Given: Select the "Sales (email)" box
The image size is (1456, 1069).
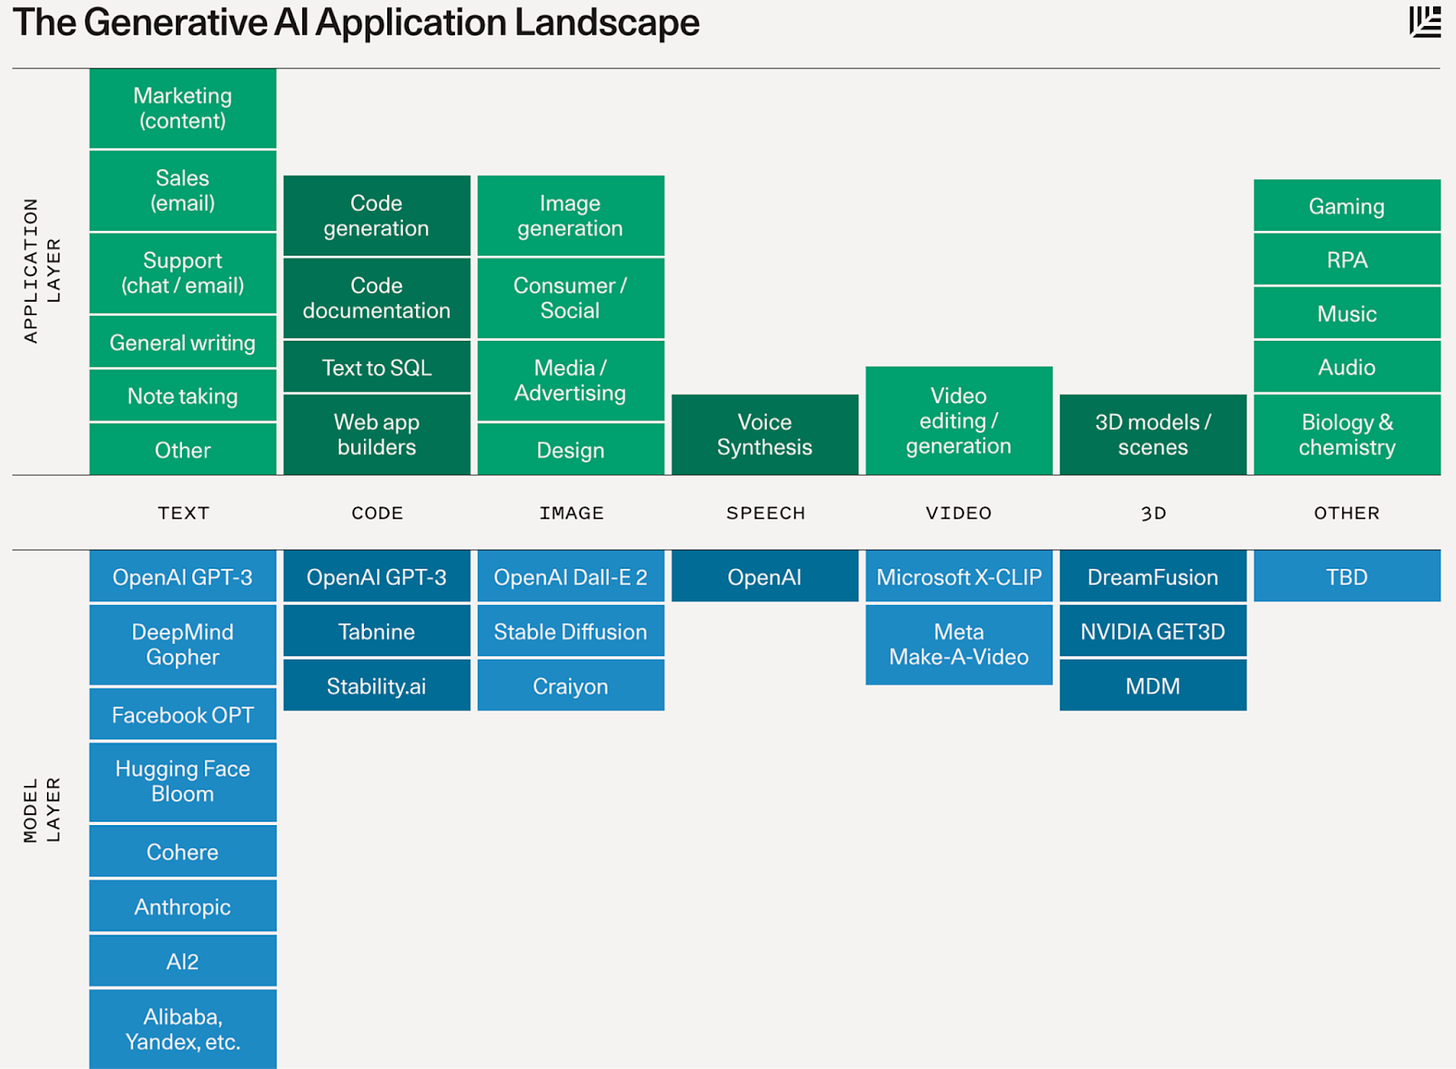Looking at the screenshot, I should coord(183,191).
